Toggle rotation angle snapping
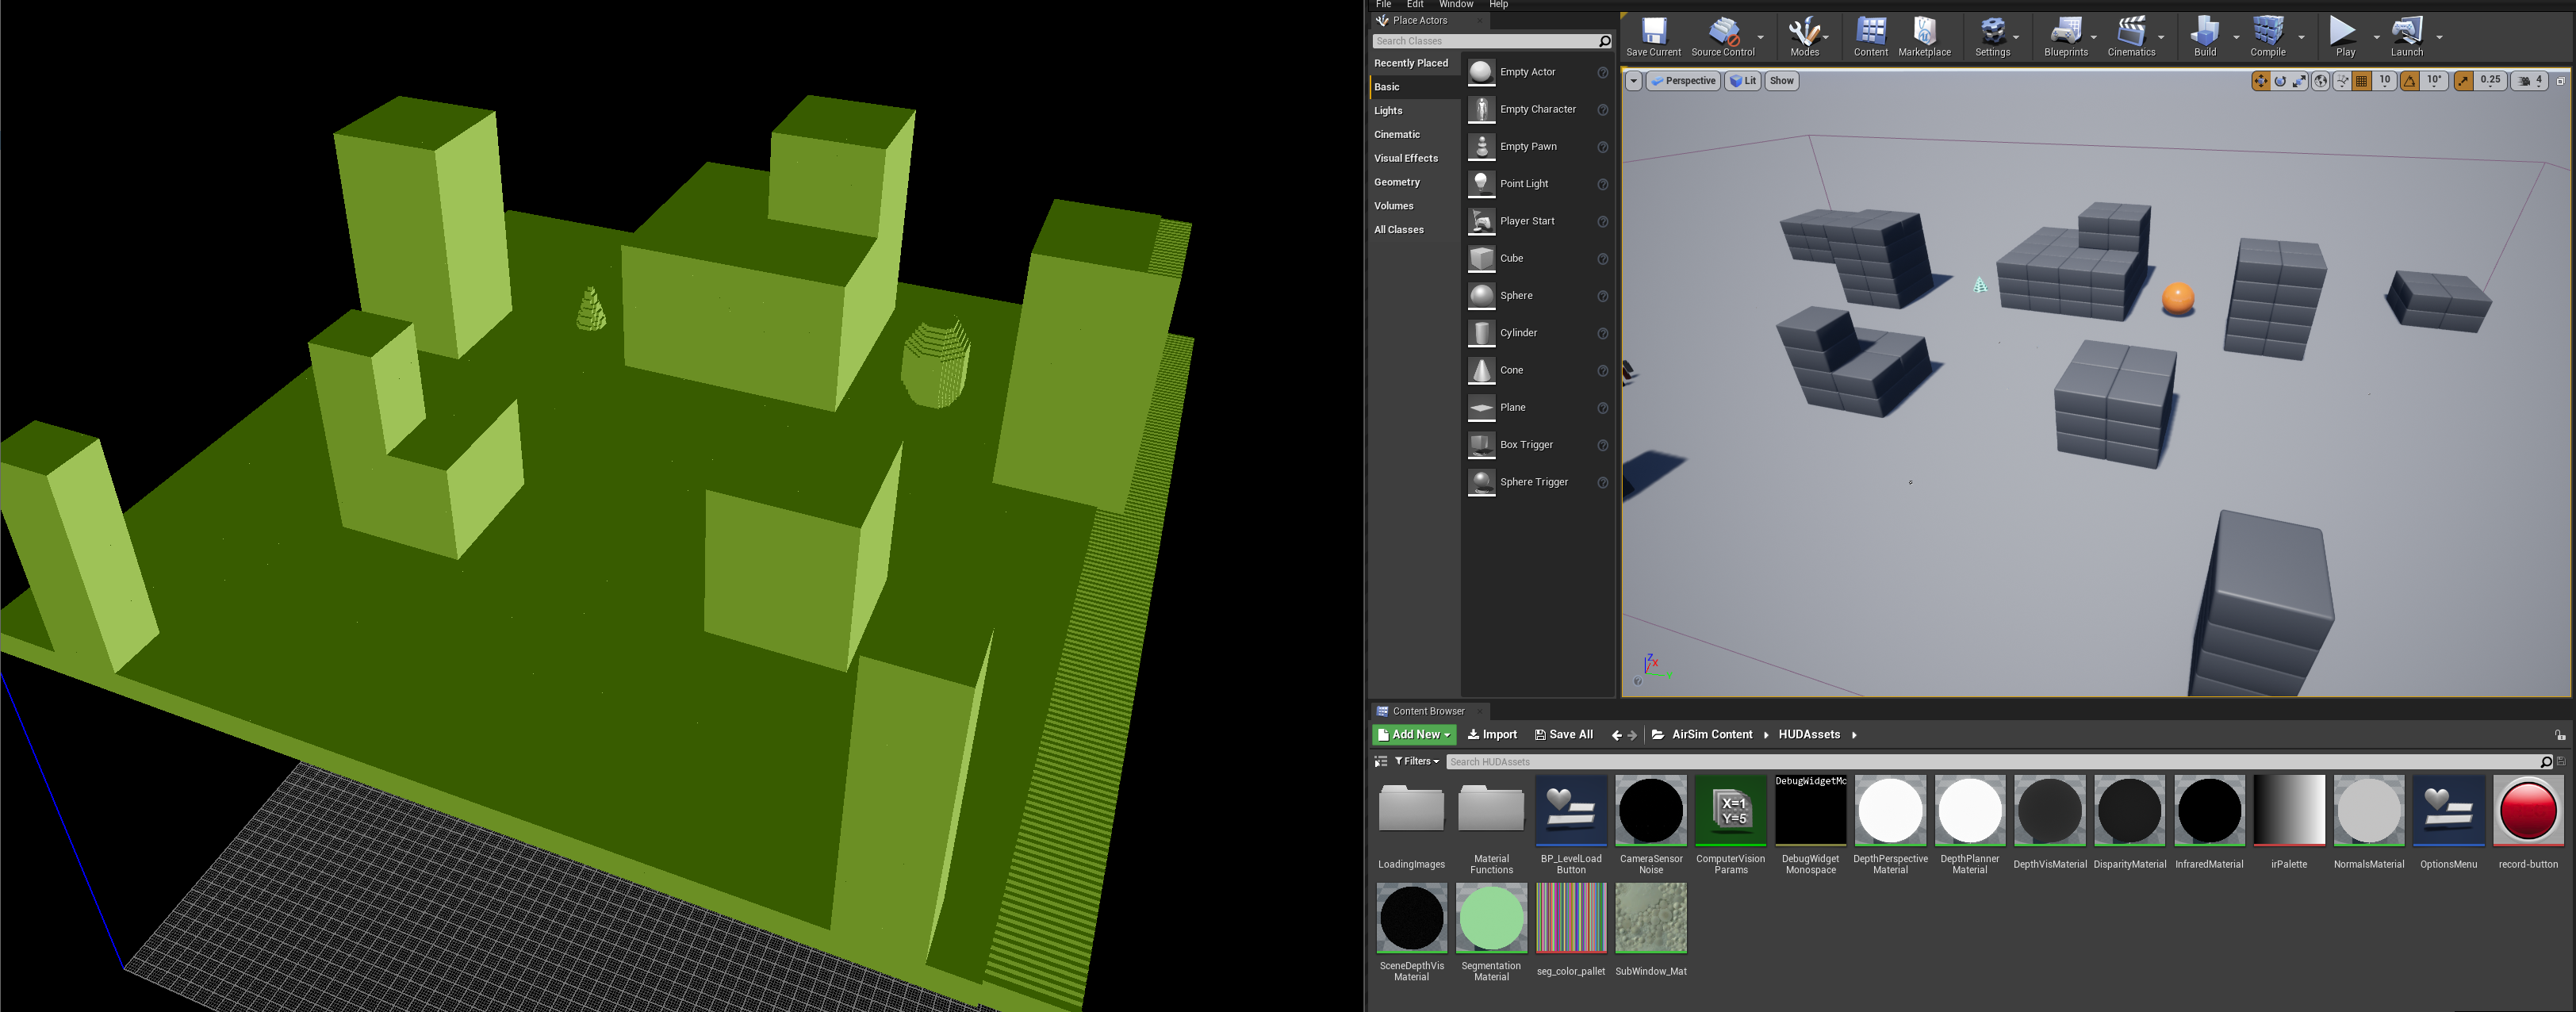This screenshot has height=1012, width=2576. (2410, 81)
